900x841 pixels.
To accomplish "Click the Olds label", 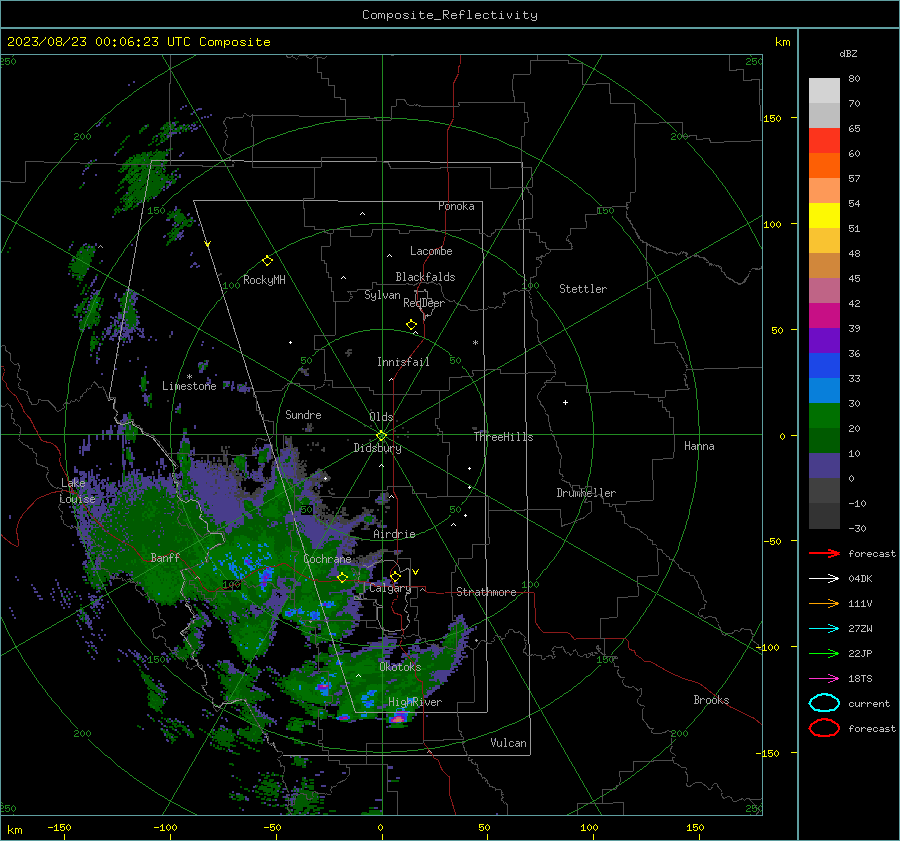I will tap(381, 417).
